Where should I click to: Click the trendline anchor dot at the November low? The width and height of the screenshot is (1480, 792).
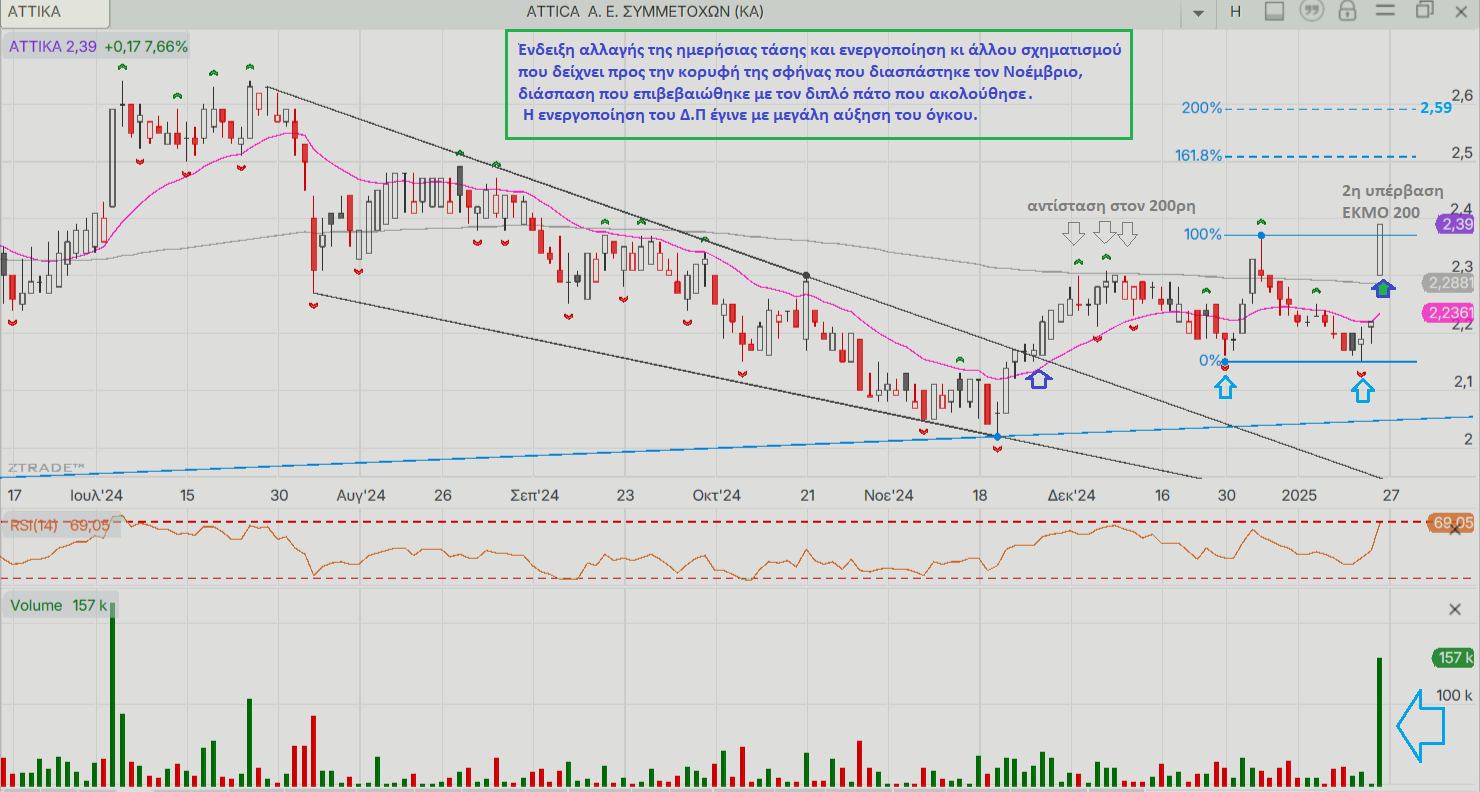coord(997,436)
